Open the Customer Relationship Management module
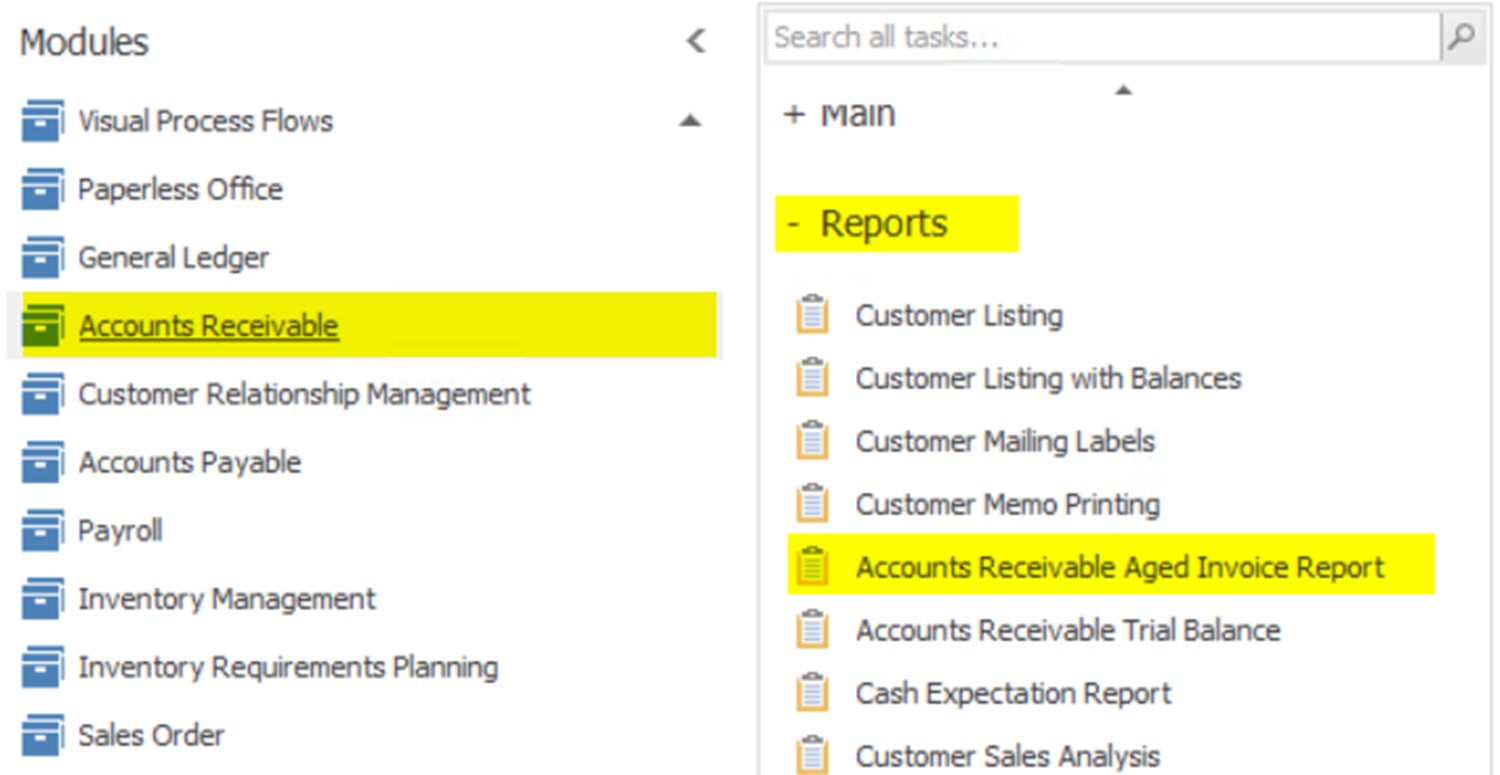The image size is (1500, 775). [x=304, y=394]
